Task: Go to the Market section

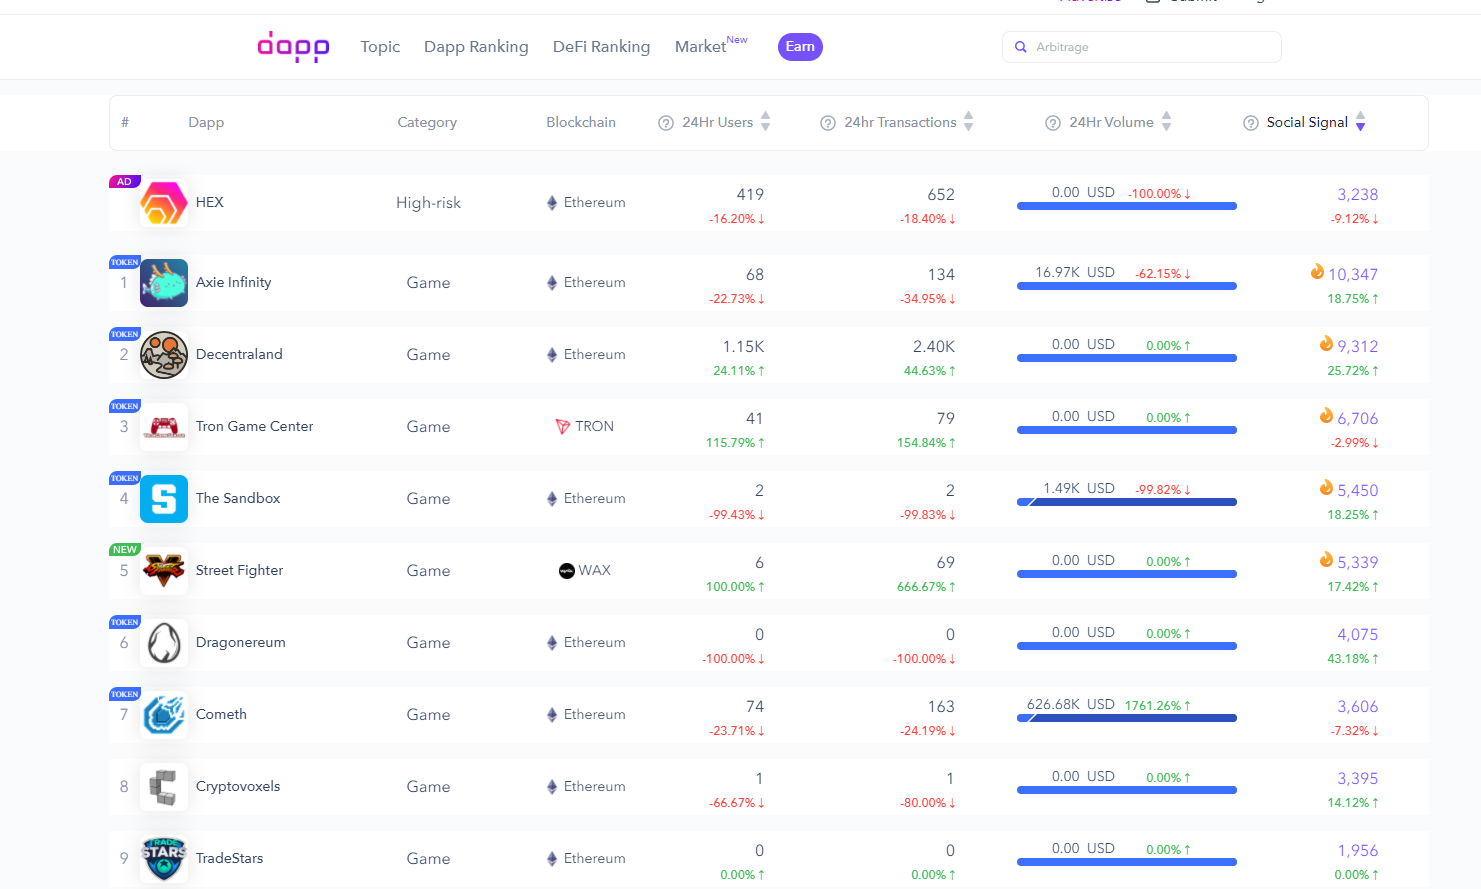Action: [x=700, y=47]
